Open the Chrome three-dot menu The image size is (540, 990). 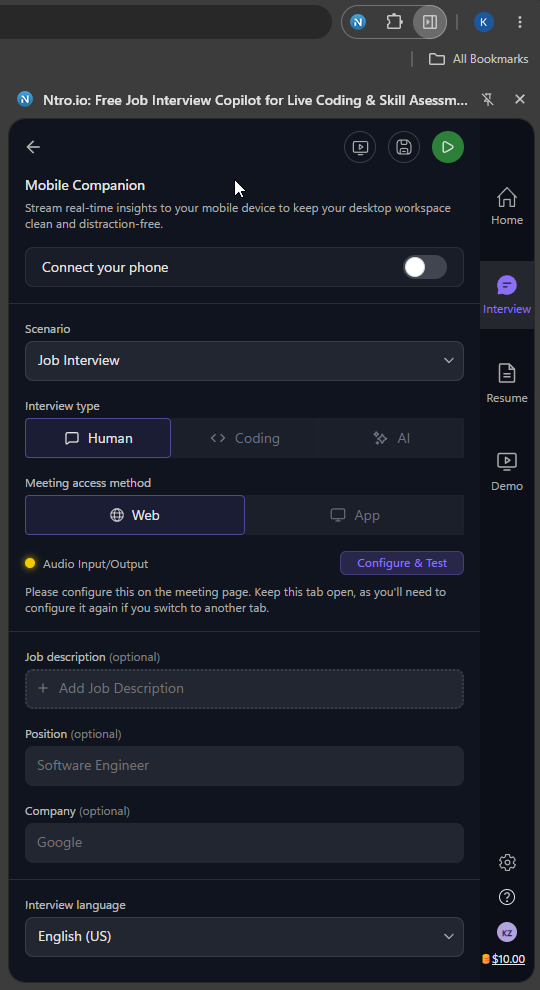(520, 22)
